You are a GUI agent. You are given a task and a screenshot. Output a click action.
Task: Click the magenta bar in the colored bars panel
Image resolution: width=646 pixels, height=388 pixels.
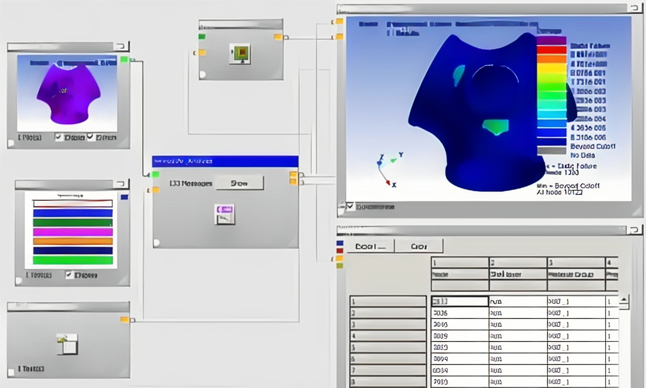click(73, 232)
